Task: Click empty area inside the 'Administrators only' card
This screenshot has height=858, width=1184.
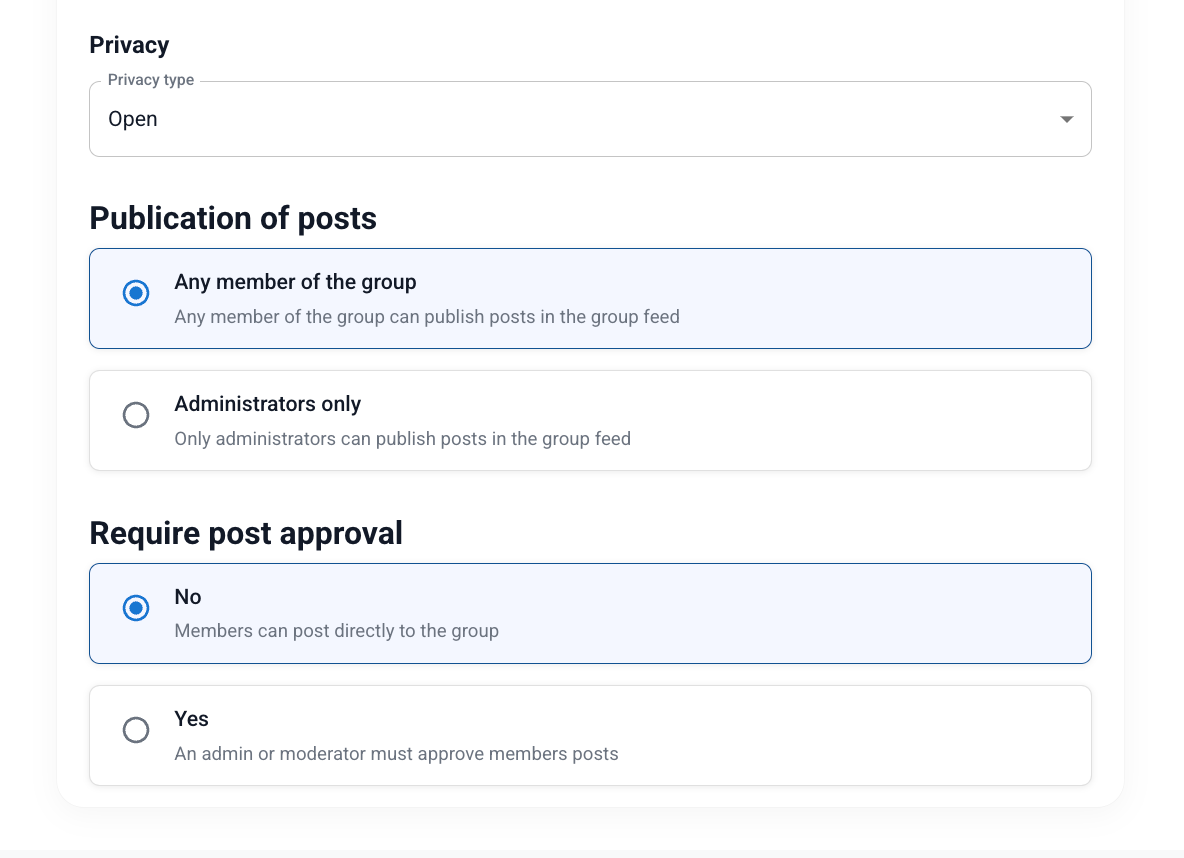Action: (850, 420)
